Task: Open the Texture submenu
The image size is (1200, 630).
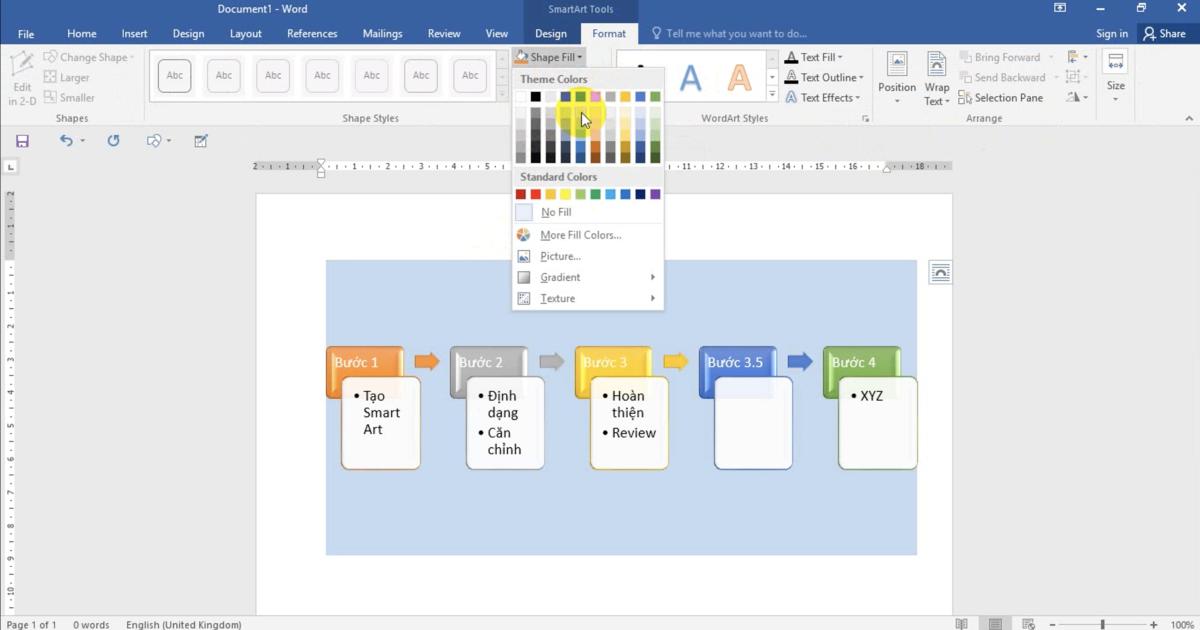Action: [x=587, y=298]
